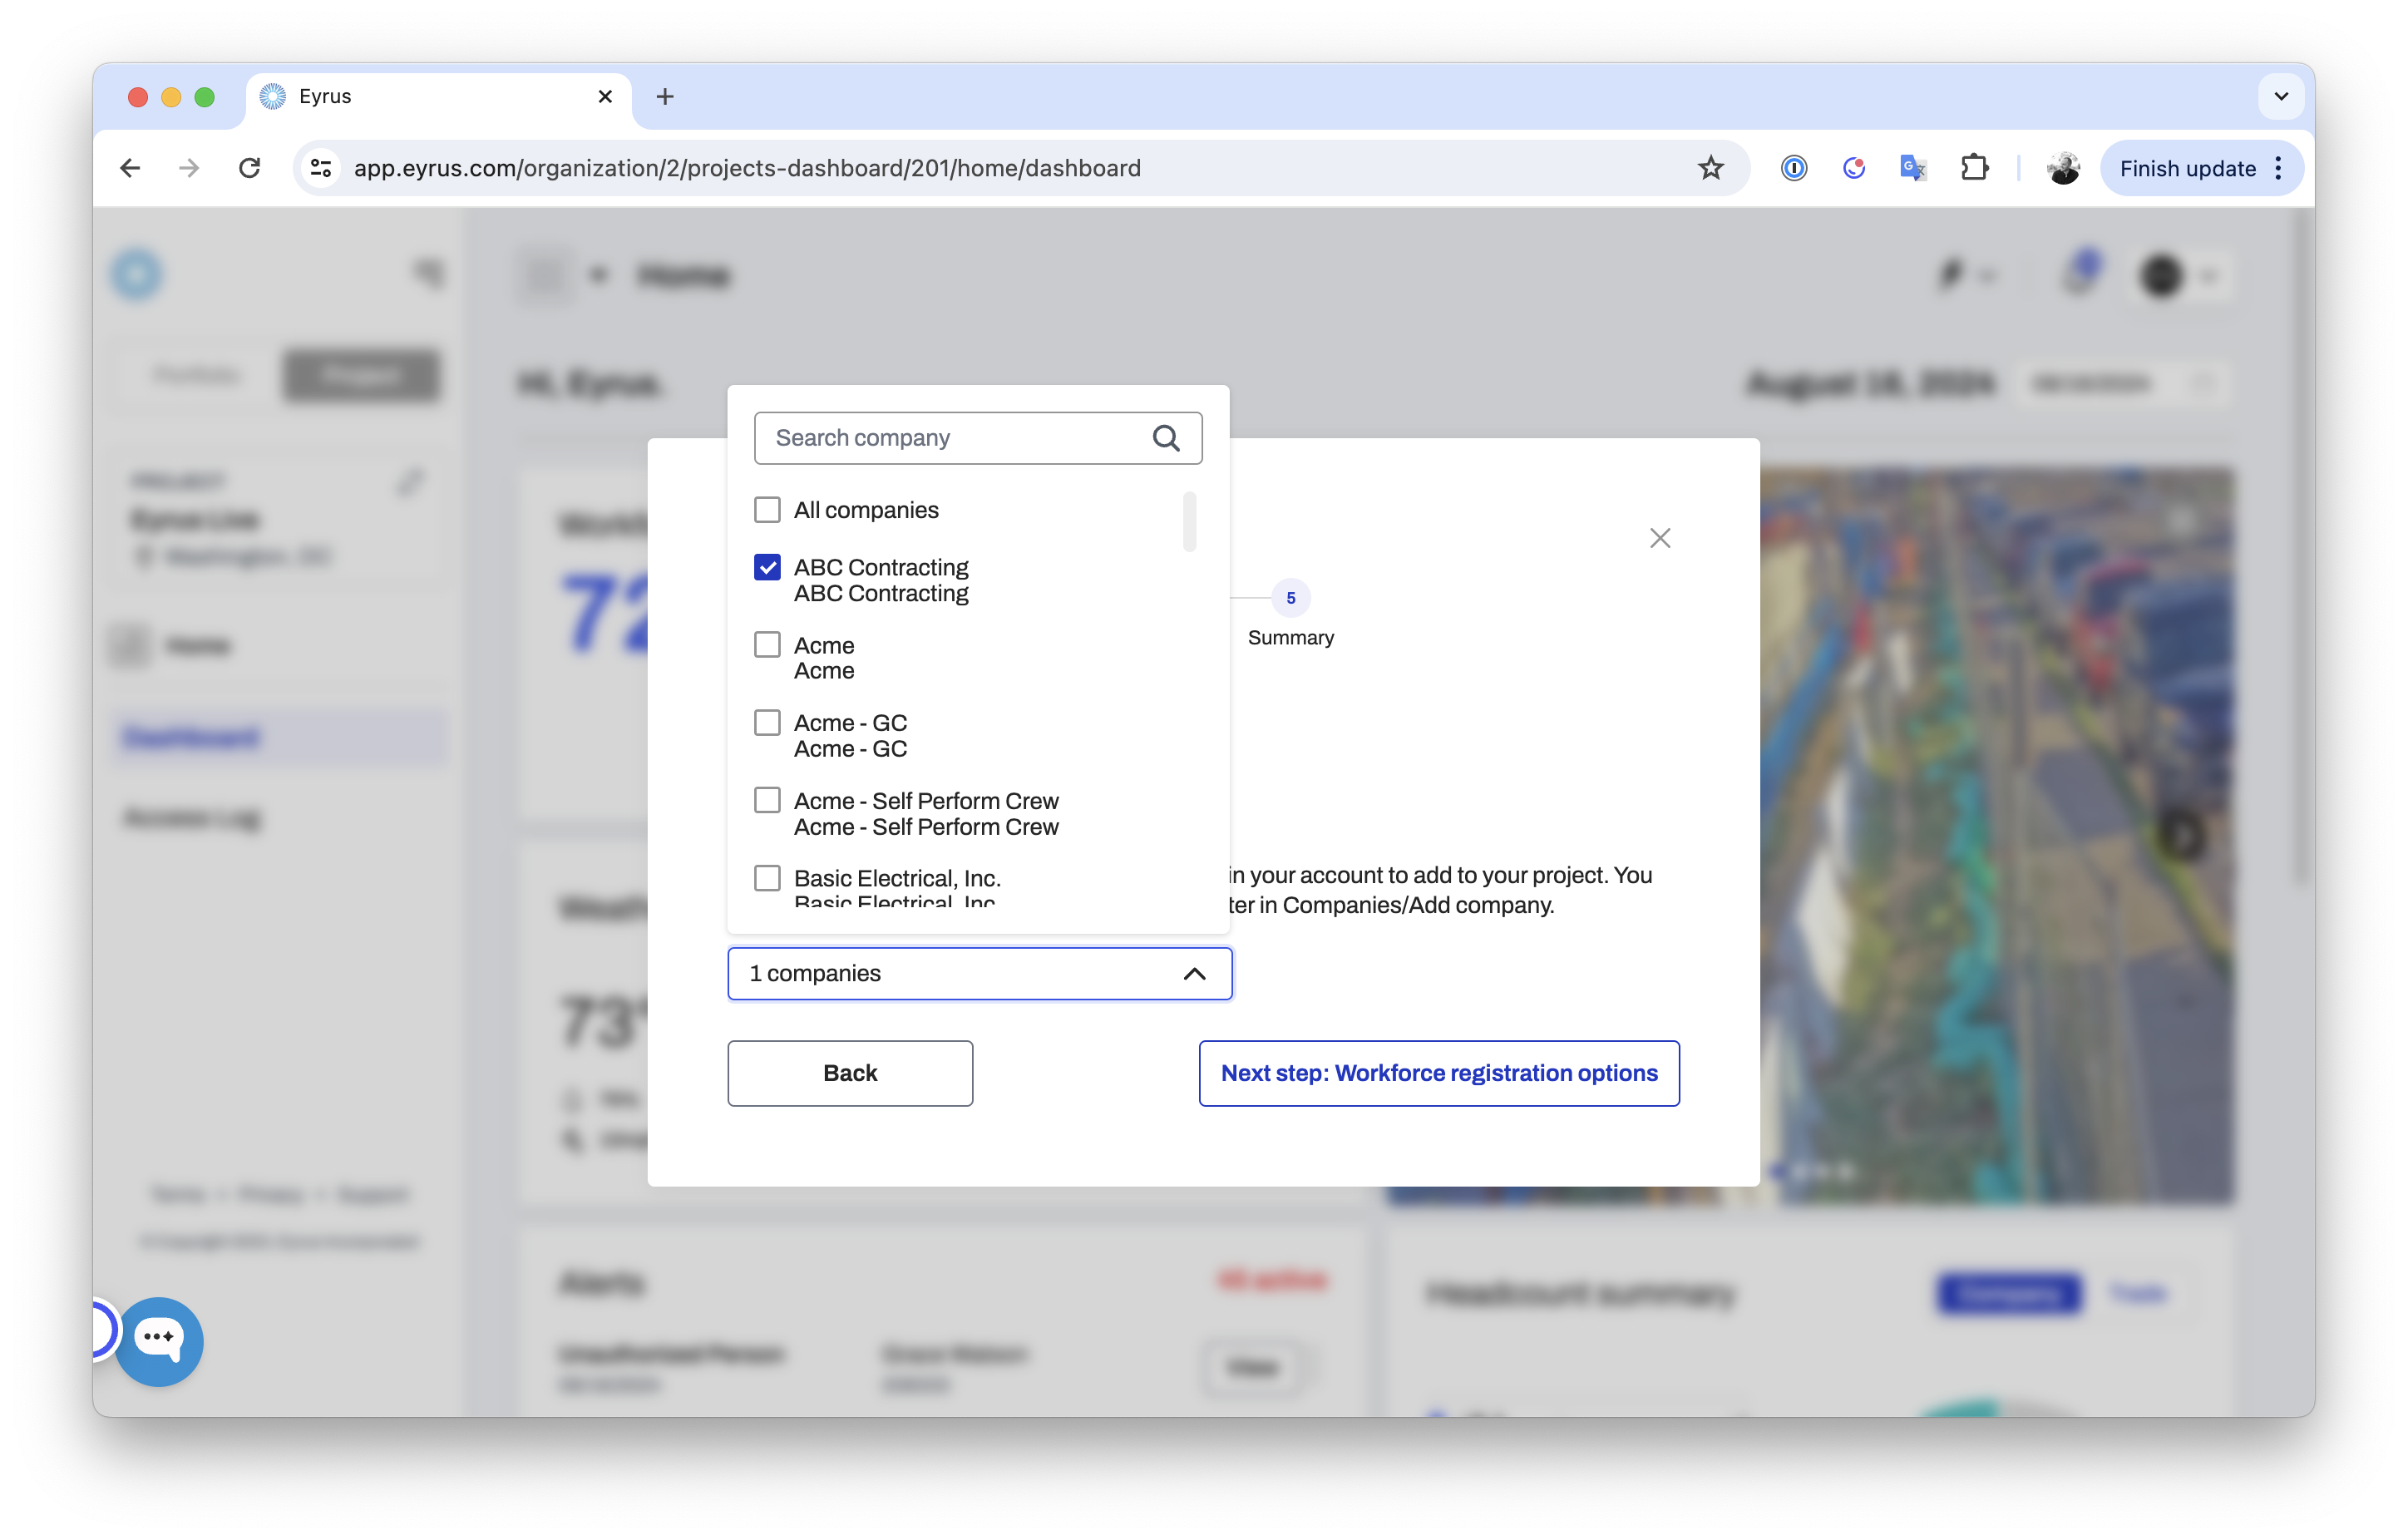This screenshot has height=1540, width=2408.
Task: Uncheck the ABC Contracting checkbox
Action: tap(767, 567)
